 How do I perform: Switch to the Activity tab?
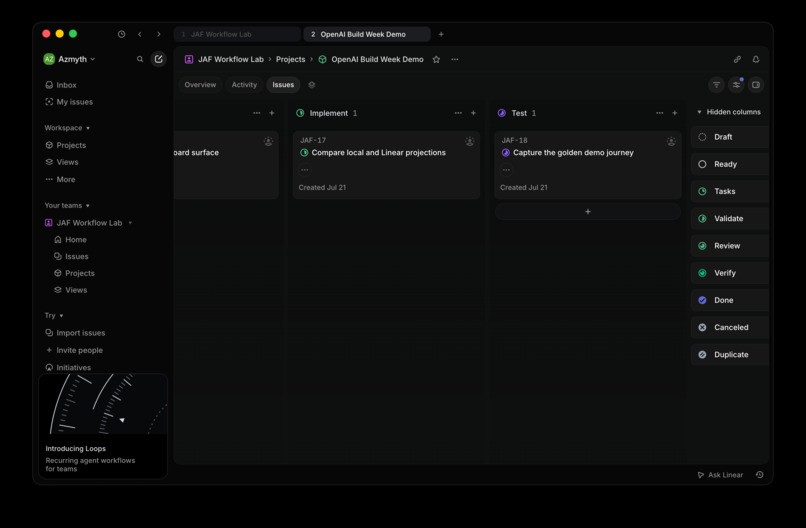pyautogui.click(x=244, y=85)
